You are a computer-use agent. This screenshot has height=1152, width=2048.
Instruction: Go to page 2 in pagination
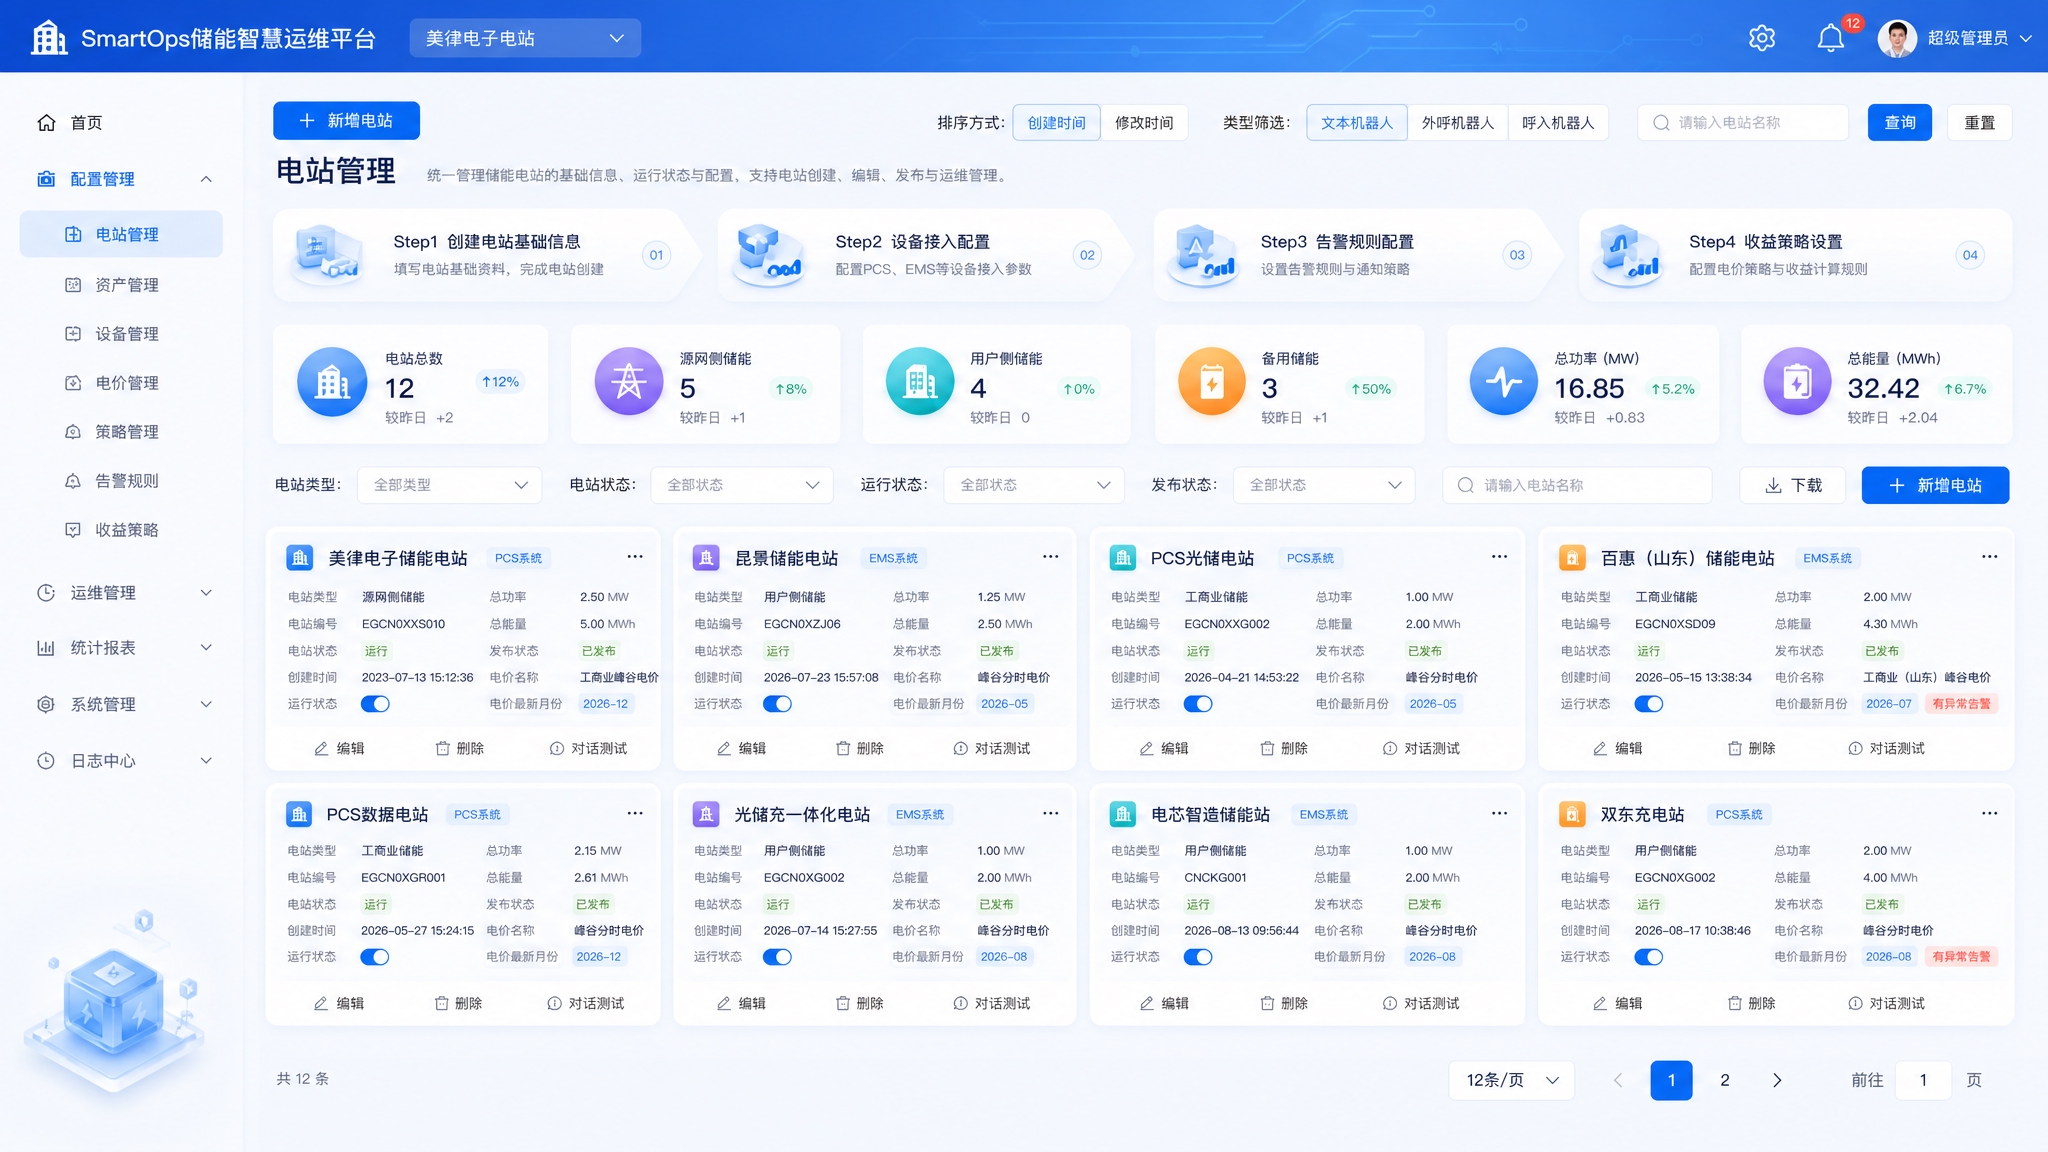(1724, 1080)
